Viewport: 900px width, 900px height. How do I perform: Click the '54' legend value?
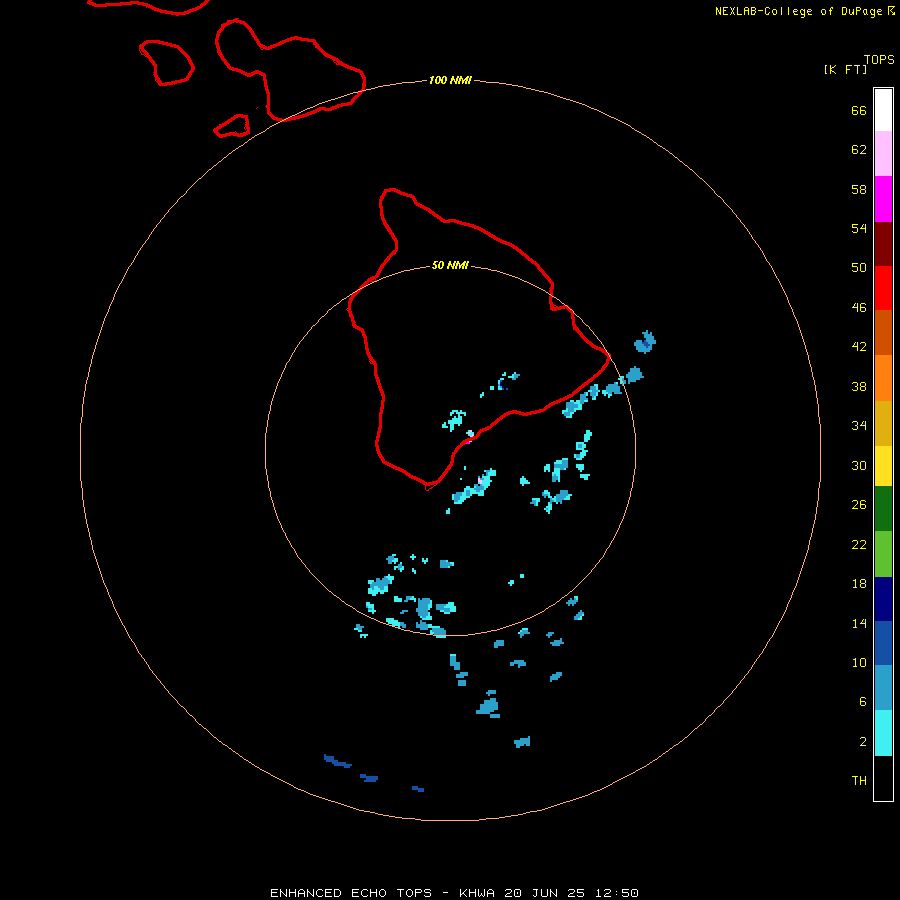[x=859, y=228]
